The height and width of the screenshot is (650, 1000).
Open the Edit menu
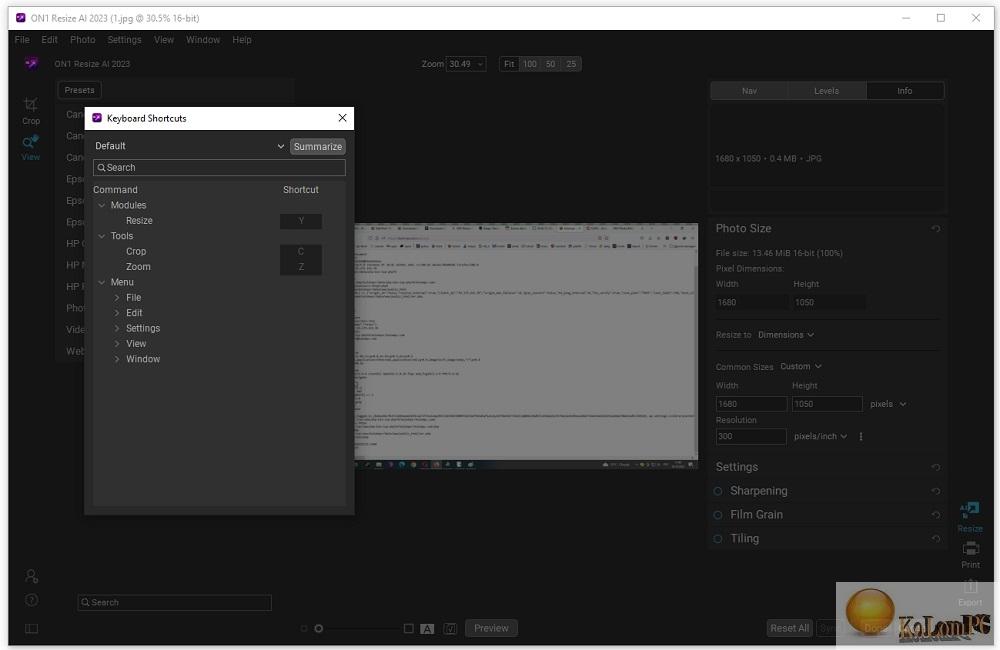pyautogui.click(x=49, y=40)
